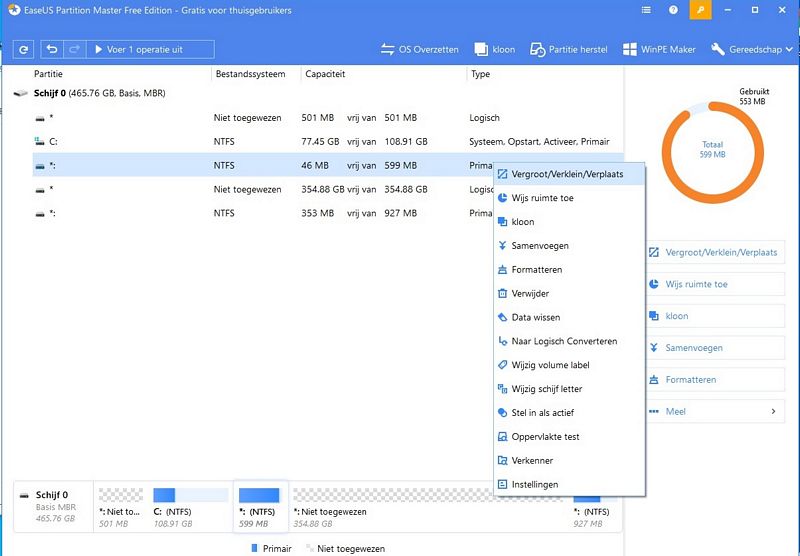Choose Data wissen from context menu

click(569, 317)
